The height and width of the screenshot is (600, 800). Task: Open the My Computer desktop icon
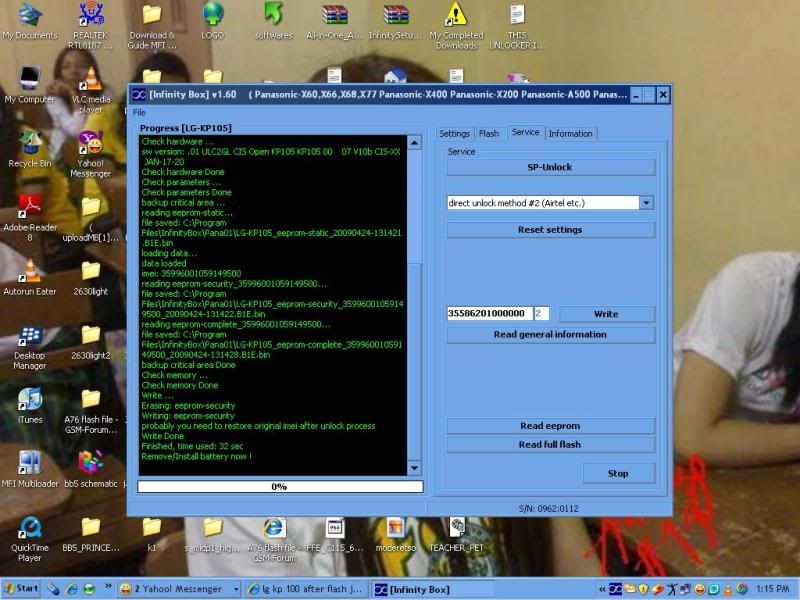30,85
